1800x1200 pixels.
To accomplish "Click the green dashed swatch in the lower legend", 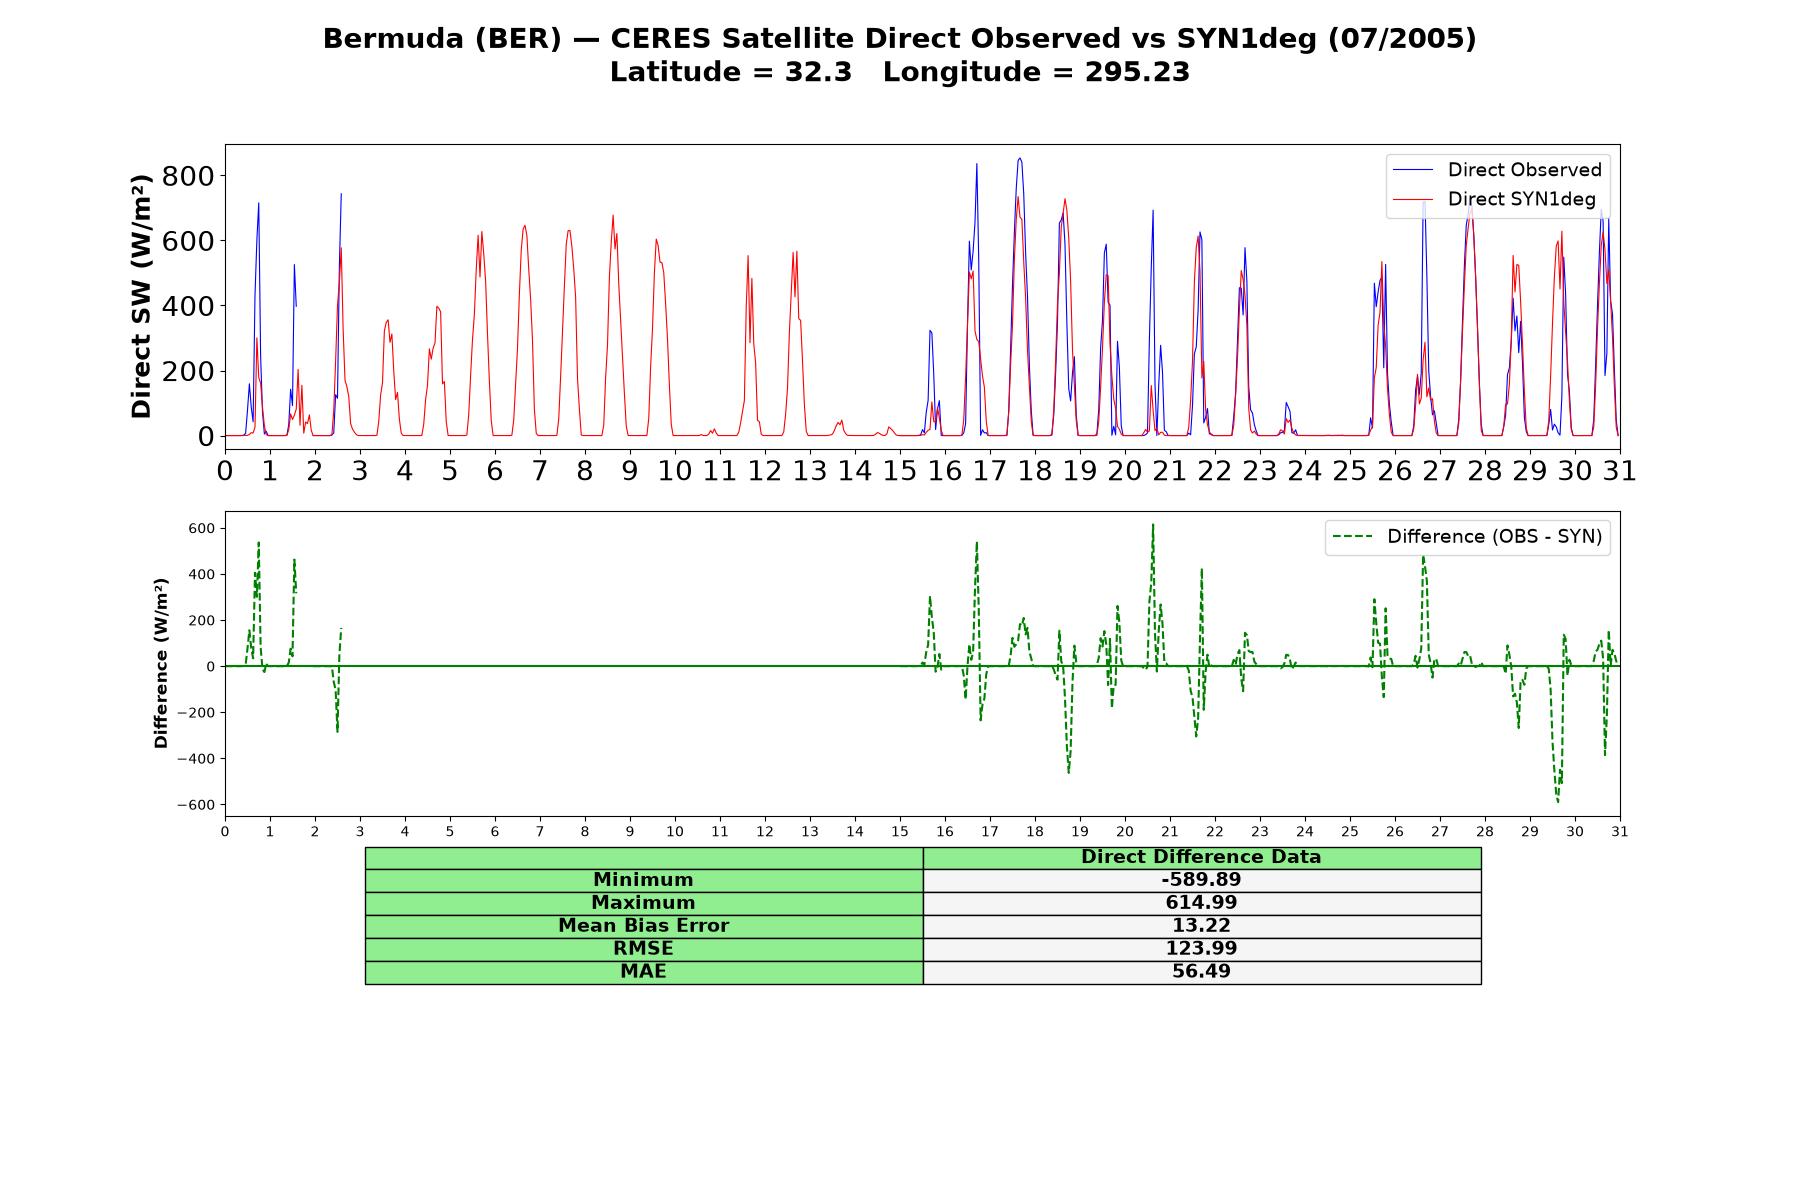I will (1352, 537).
